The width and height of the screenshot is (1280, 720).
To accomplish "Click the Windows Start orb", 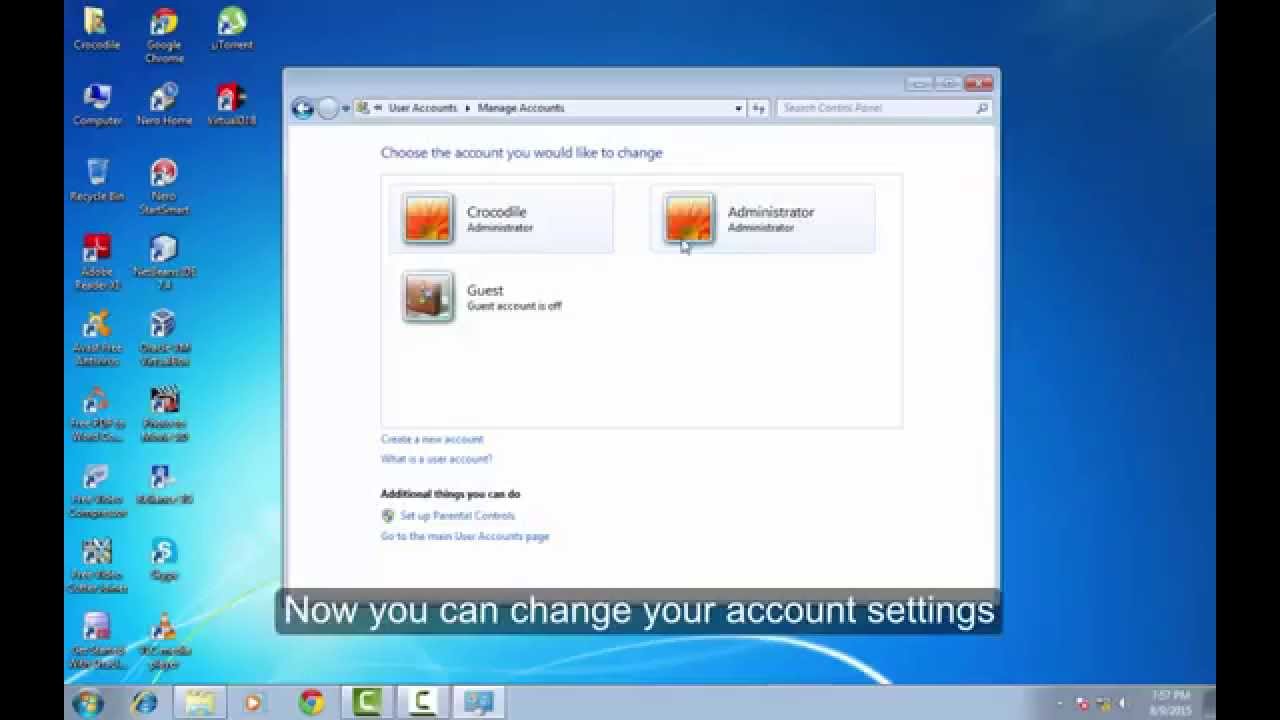I will tap(87, 702).
